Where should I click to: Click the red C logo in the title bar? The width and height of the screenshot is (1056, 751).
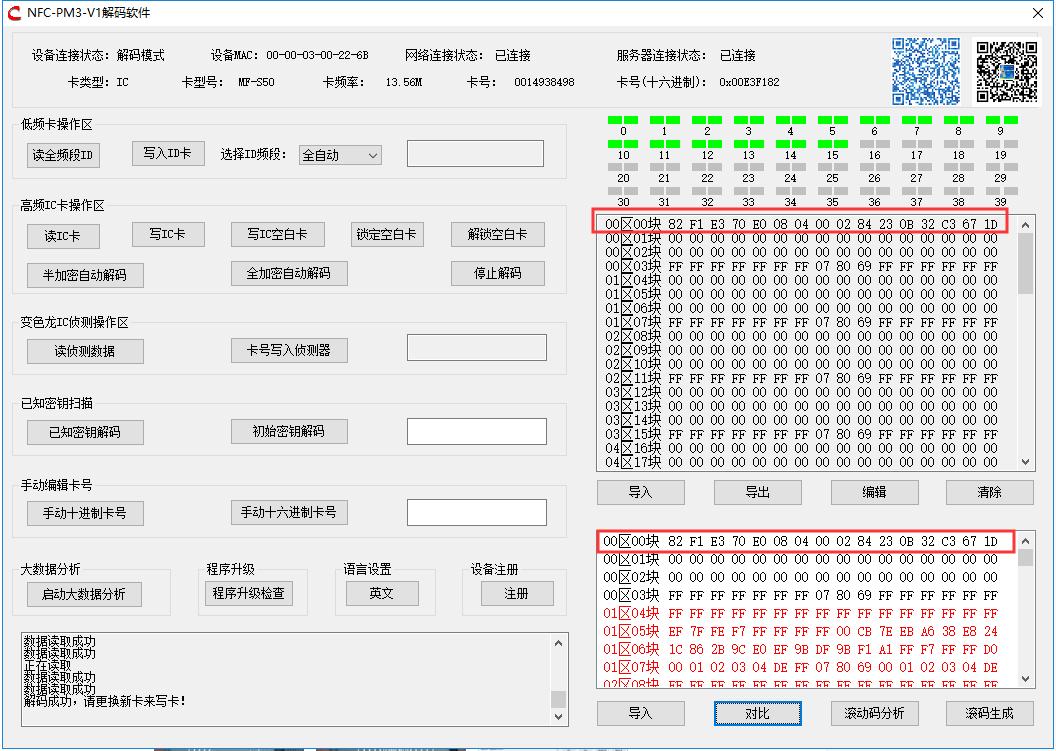[x=14, y=14]
